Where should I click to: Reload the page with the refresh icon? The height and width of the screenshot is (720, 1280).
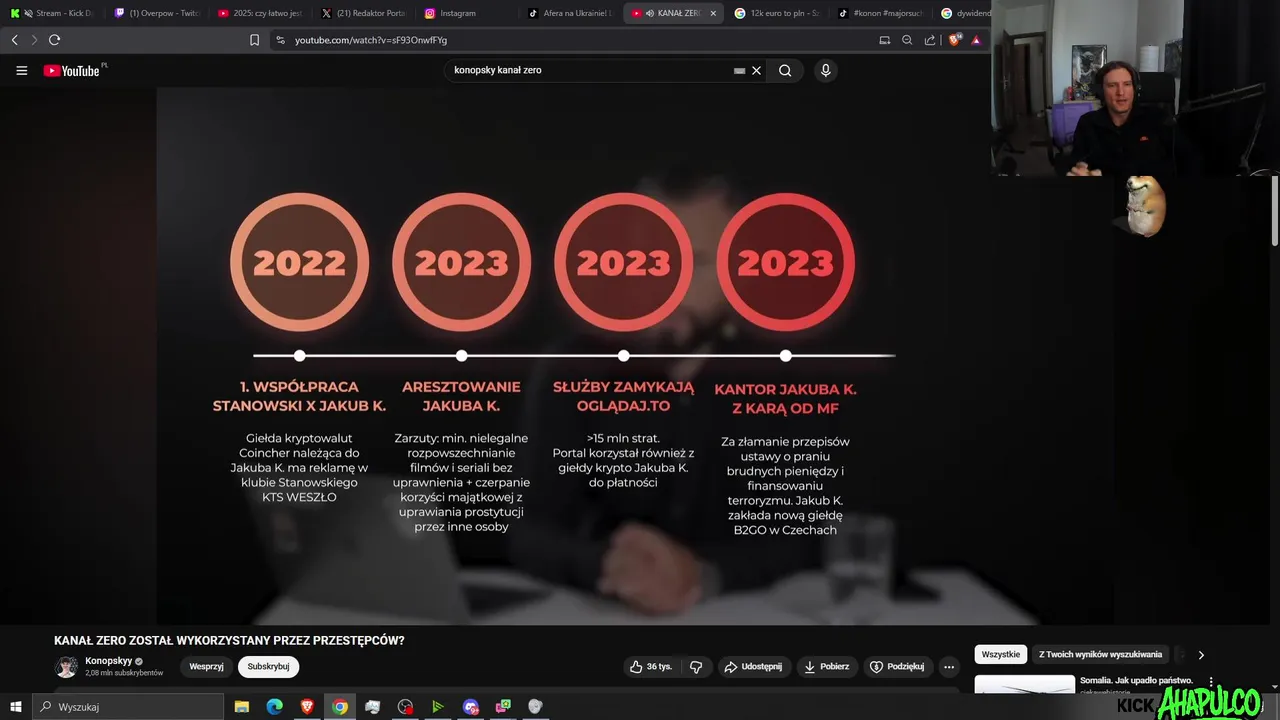54,40
